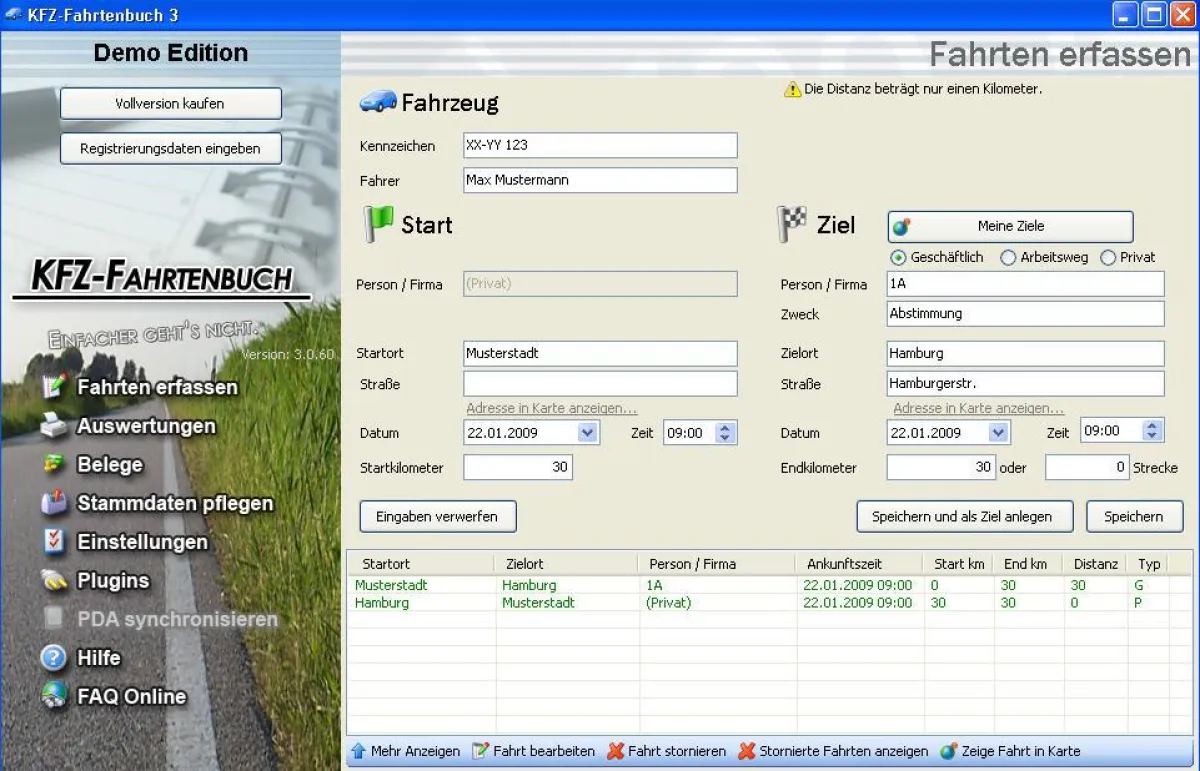Click the Kennzeichen input field
This screenshot has height=771, width=1200.
600,145
